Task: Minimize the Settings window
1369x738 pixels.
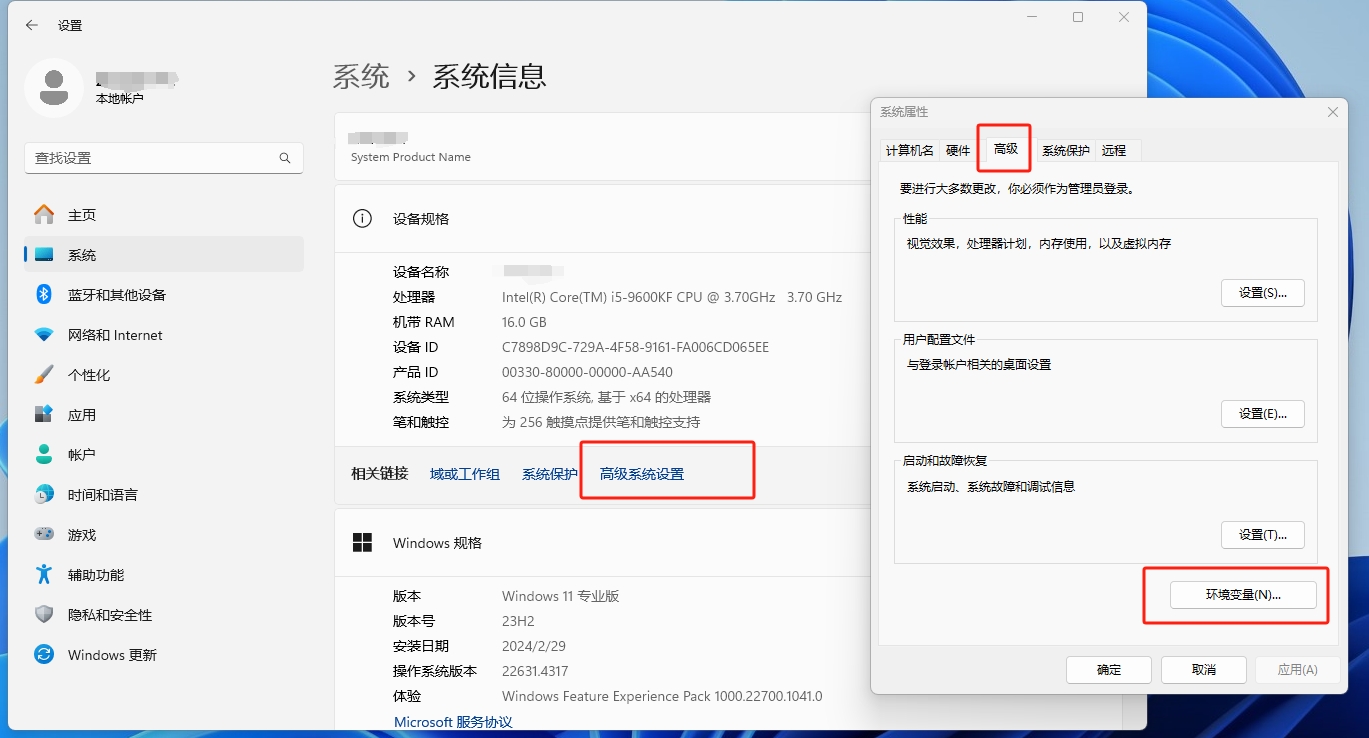Action: (1032, 17)
